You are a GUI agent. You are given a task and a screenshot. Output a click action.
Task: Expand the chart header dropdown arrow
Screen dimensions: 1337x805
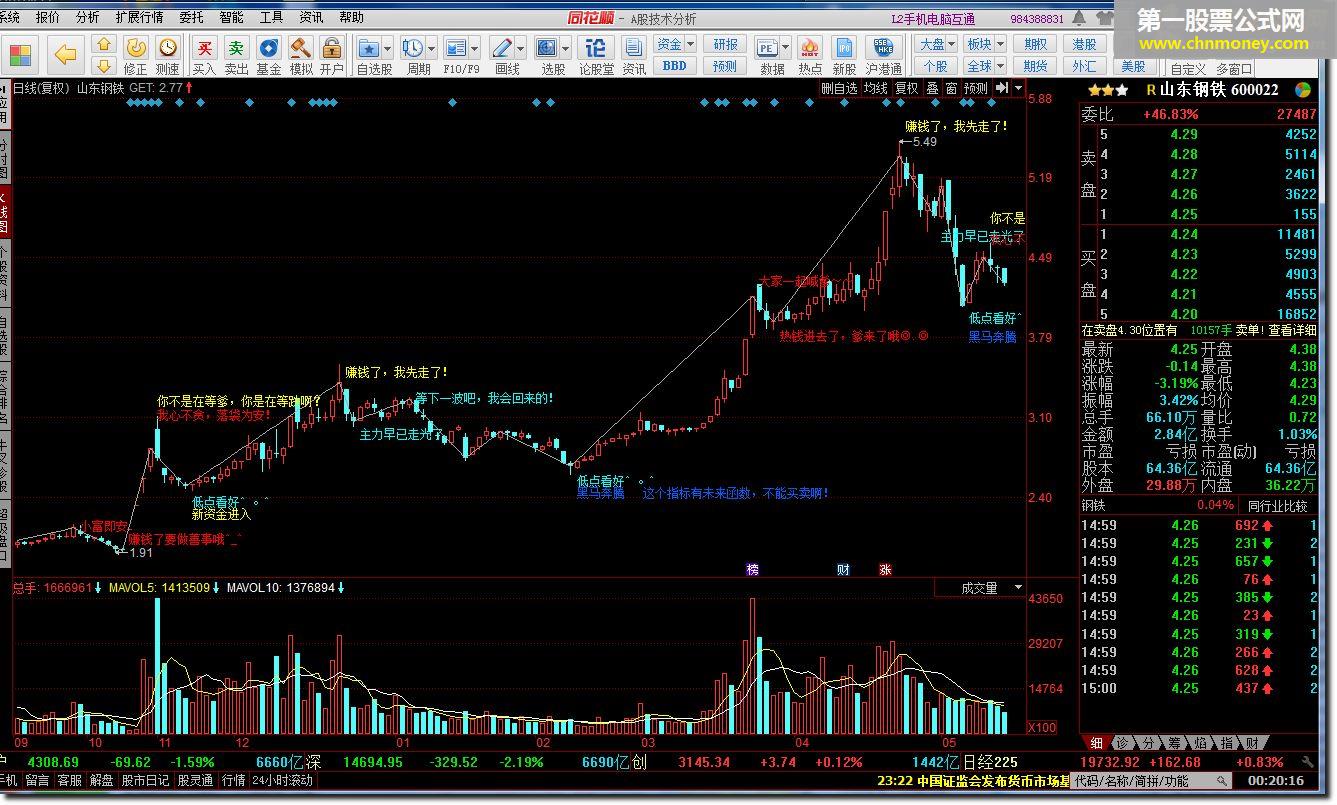tap(1019, 88)
